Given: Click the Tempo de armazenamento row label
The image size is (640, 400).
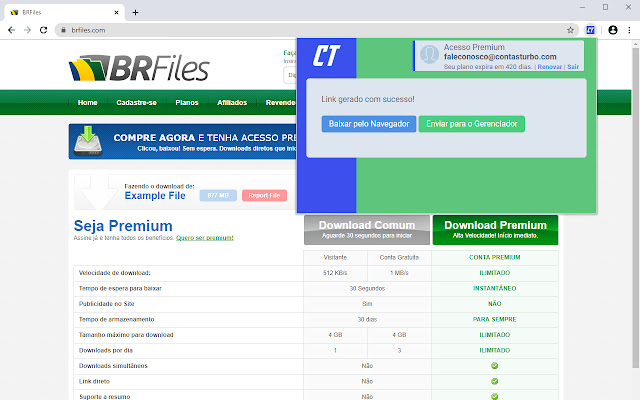Looking at the screenshot, I should tap(117, 319).
